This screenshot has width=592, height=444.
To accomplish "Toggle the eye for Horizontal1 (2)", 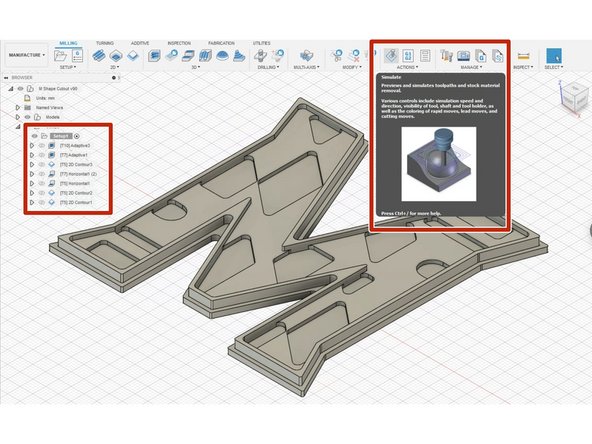I will coord(42,174).
